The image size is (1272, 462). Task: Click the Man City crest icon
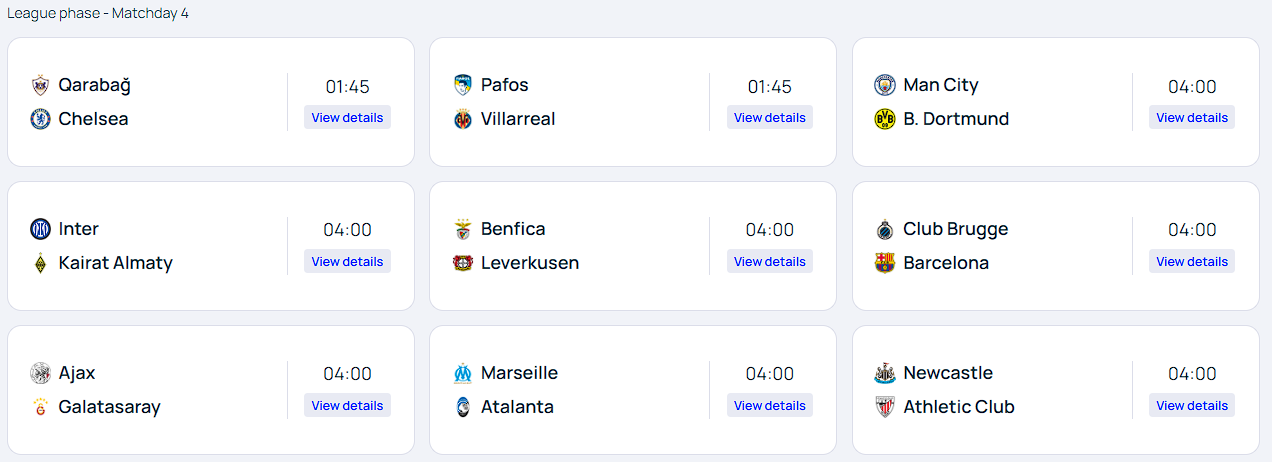tap(884, 85)
